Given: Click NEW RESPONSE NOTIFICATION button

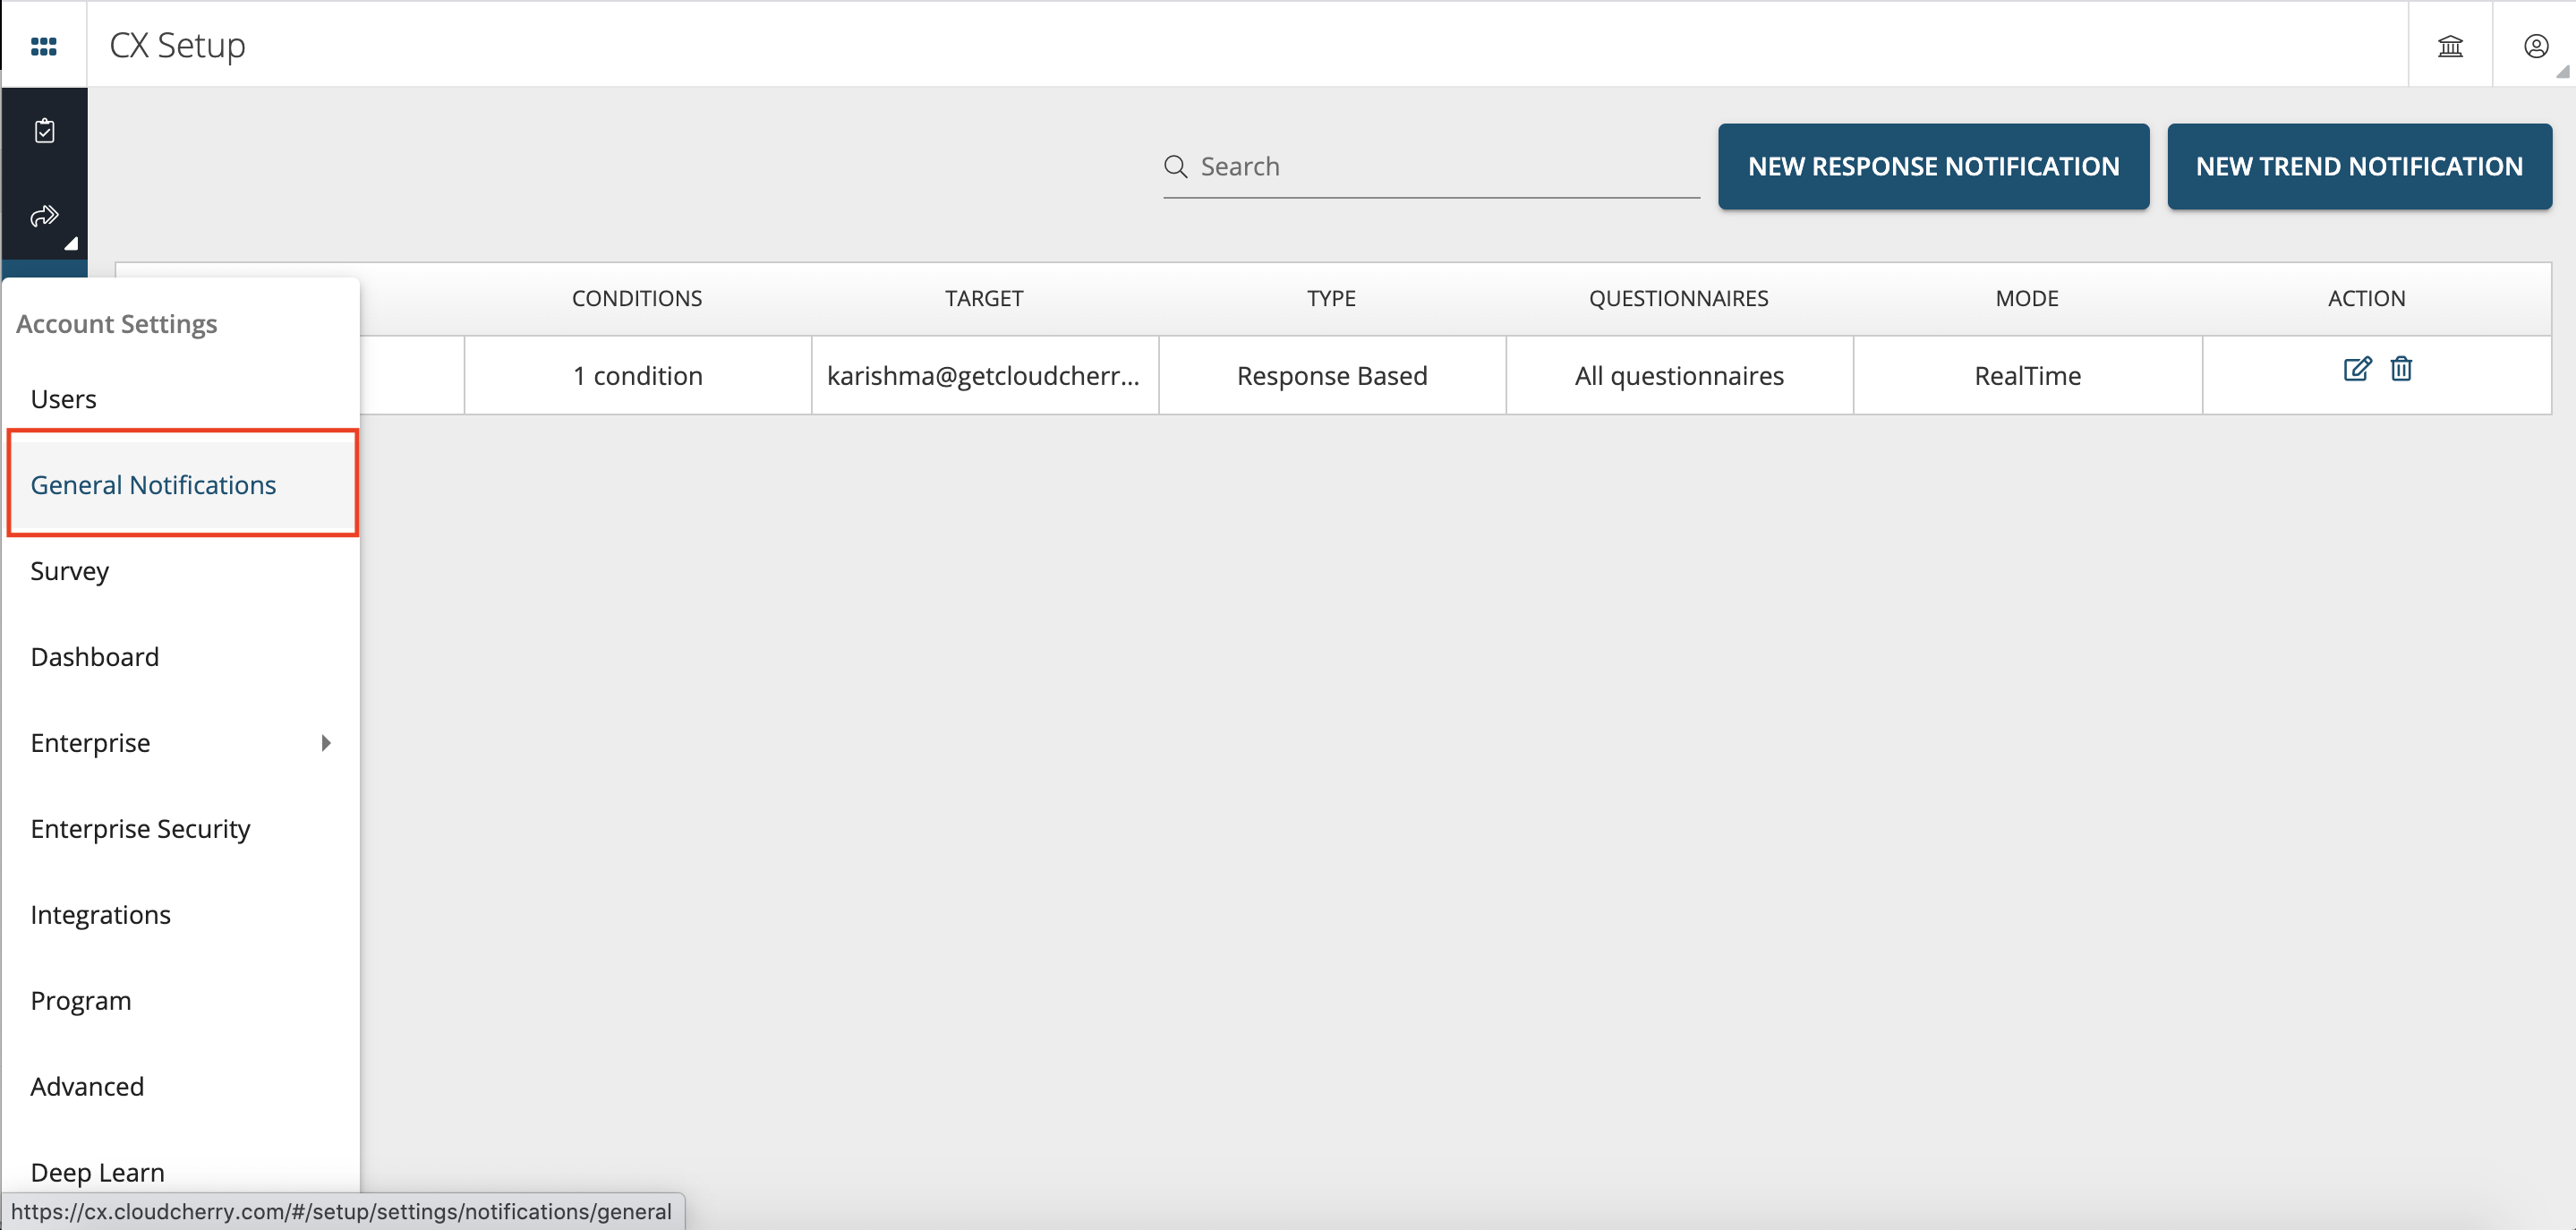Looking at the screenshot, I should (x=1933, y=166).
